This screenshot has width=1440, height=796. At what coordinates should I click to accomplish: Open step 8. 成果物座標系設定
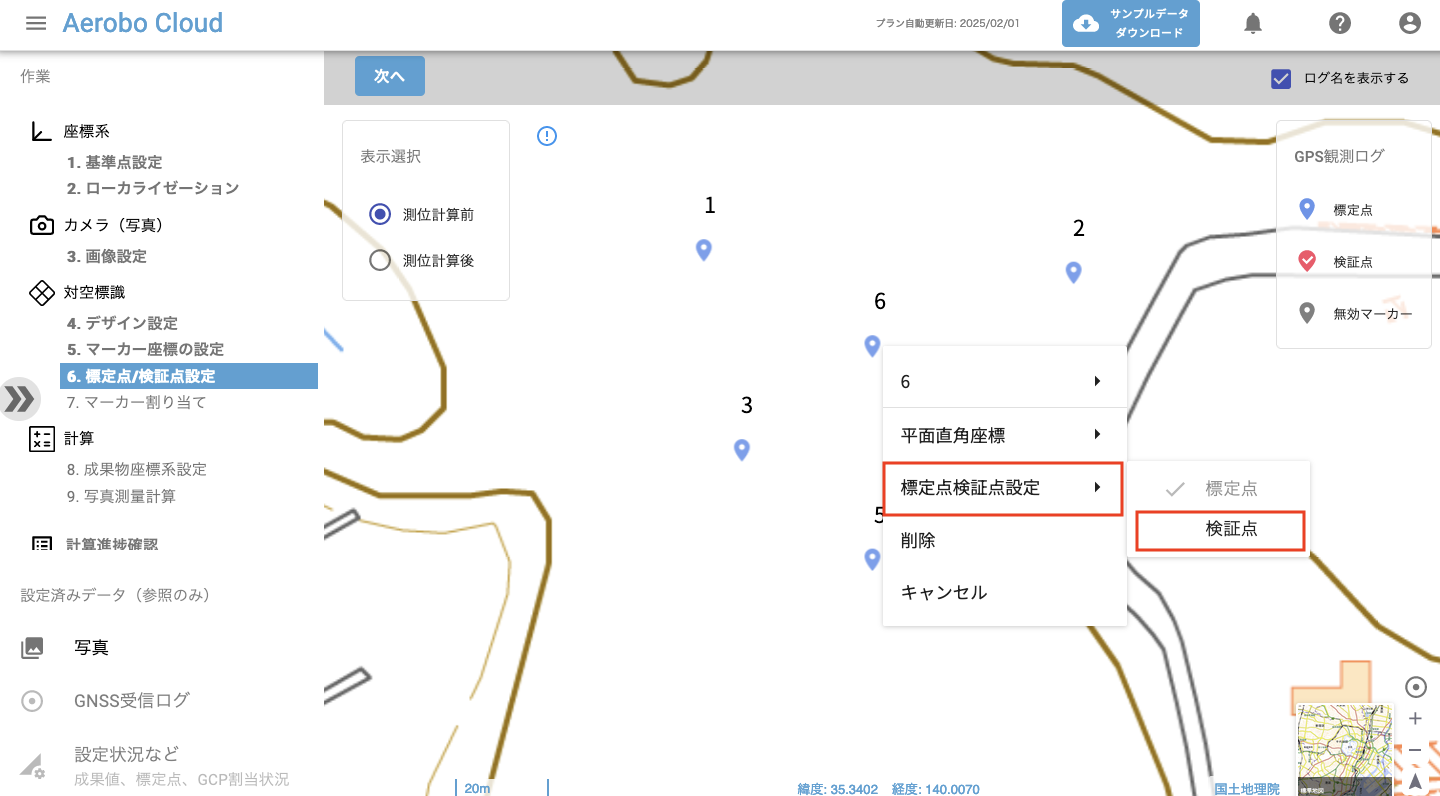pos(137,469)
